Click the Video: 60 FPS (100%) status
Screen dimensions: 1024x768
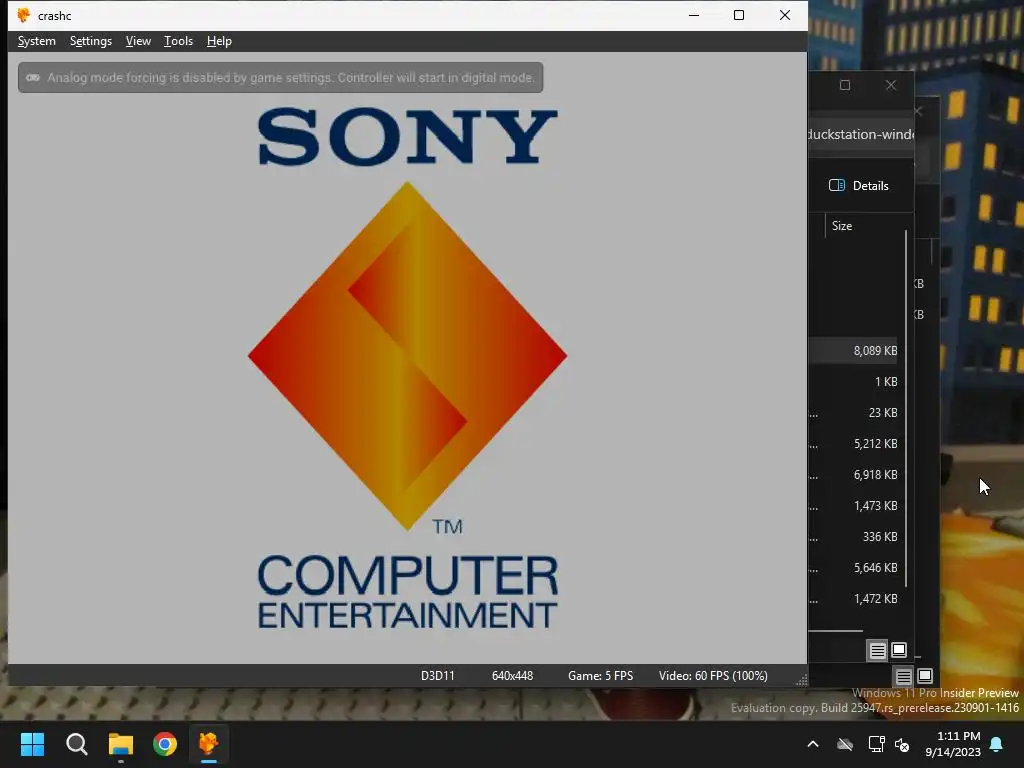pos(713,676)
